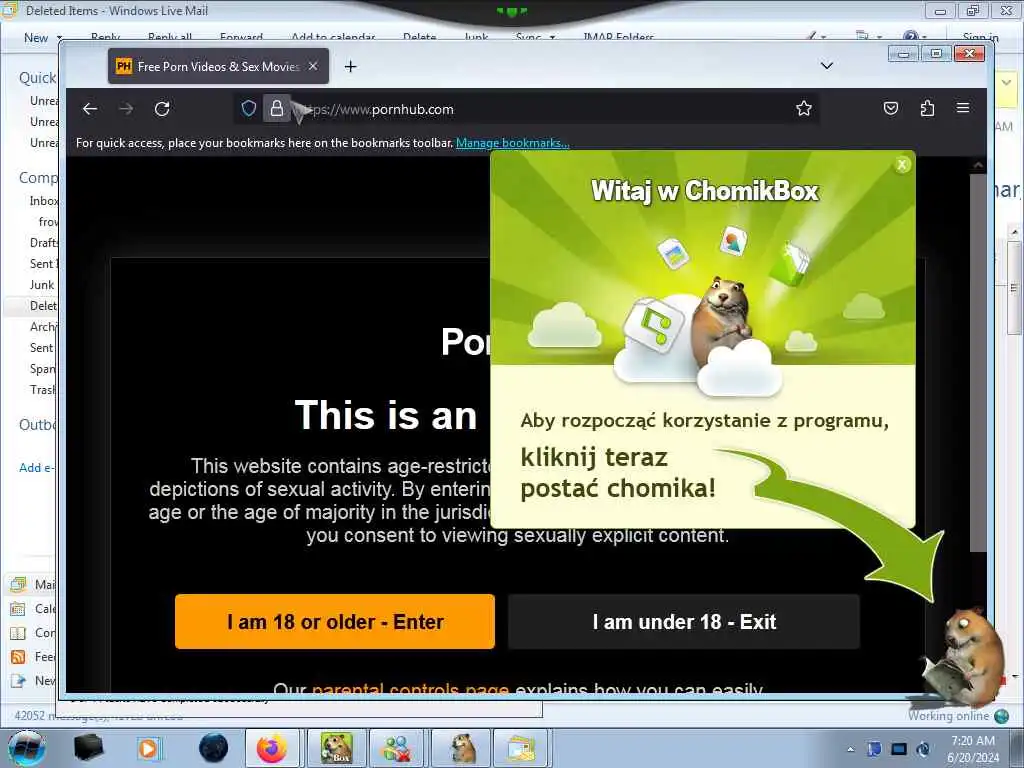Open the hamster taskbar icon
This screenshot has width=1024, height=768.
[x=463, y=748]
